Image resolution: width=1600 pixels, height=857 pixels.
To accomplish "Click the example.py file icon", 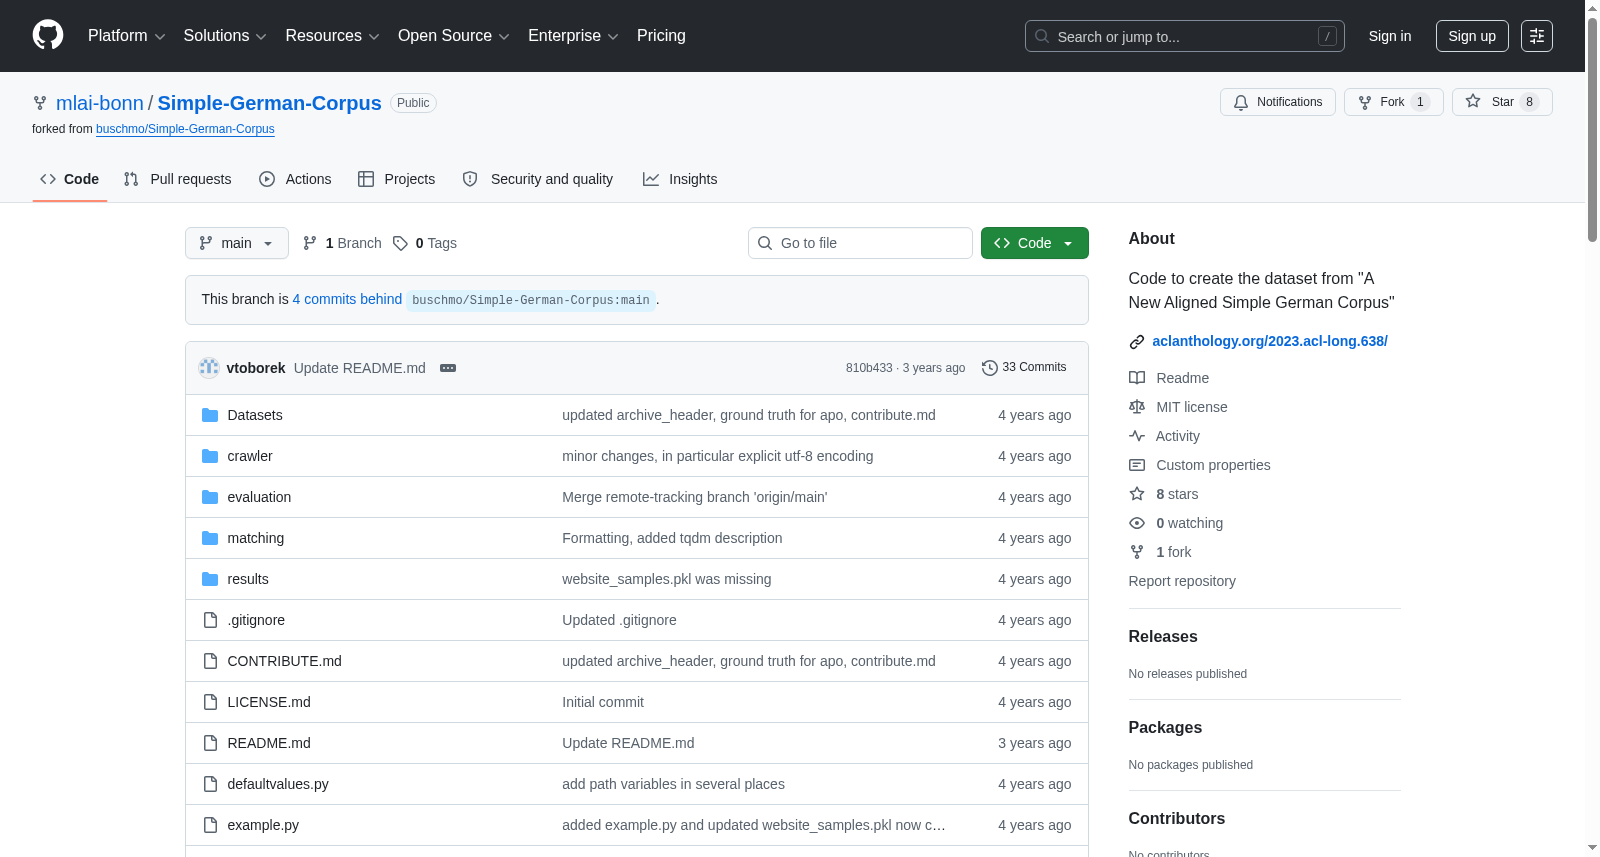I will [x=210, y=825].
